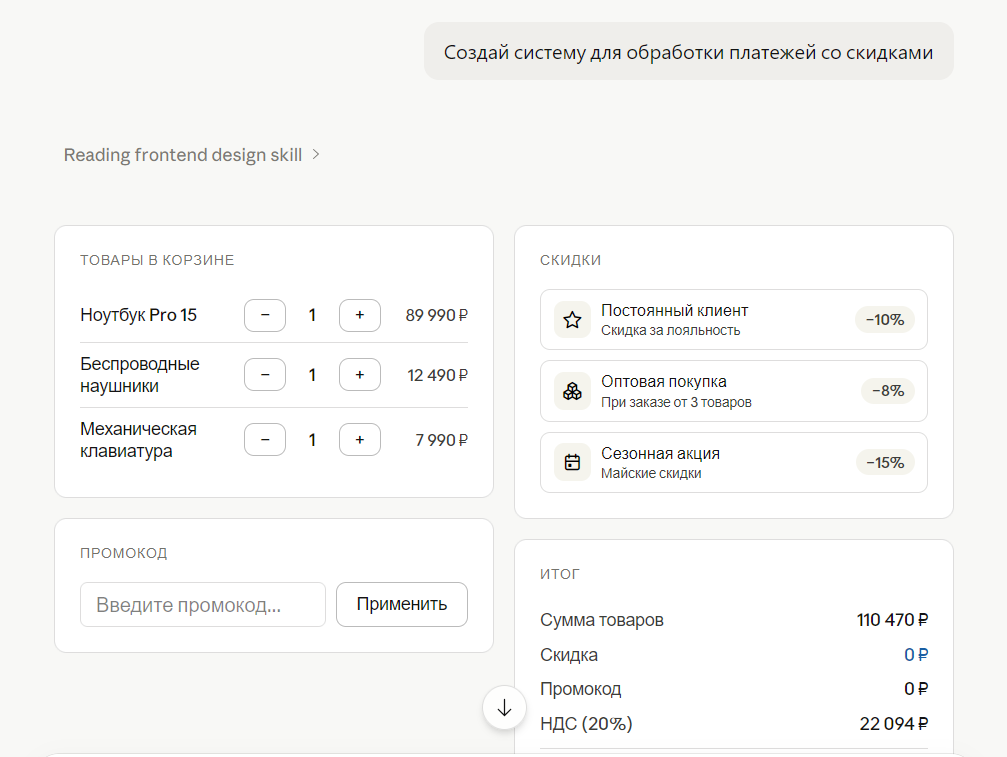This screenshot has width=1007, height=757.
Task: Click the 12 490 ₽ headphones price
Action: coord(437,375)
